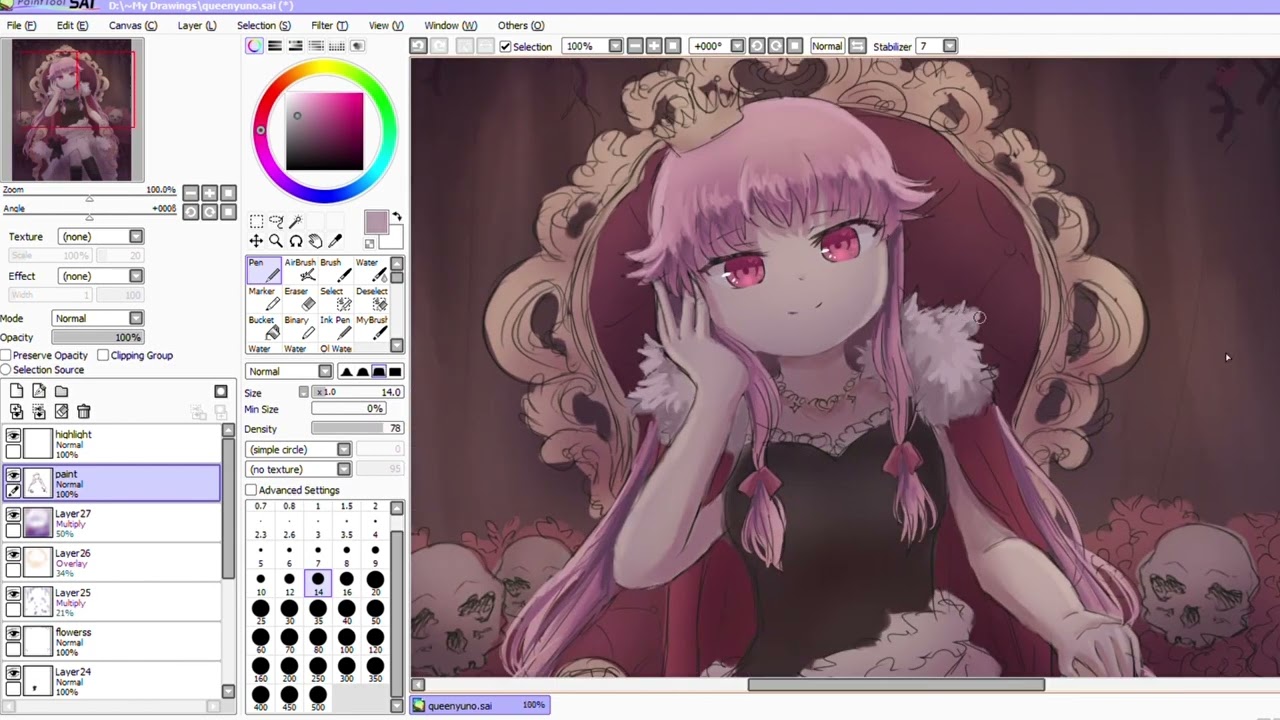Adjust the layer Opacity slider
Screen dimensions: 1280x720
[x=98, y=338]
